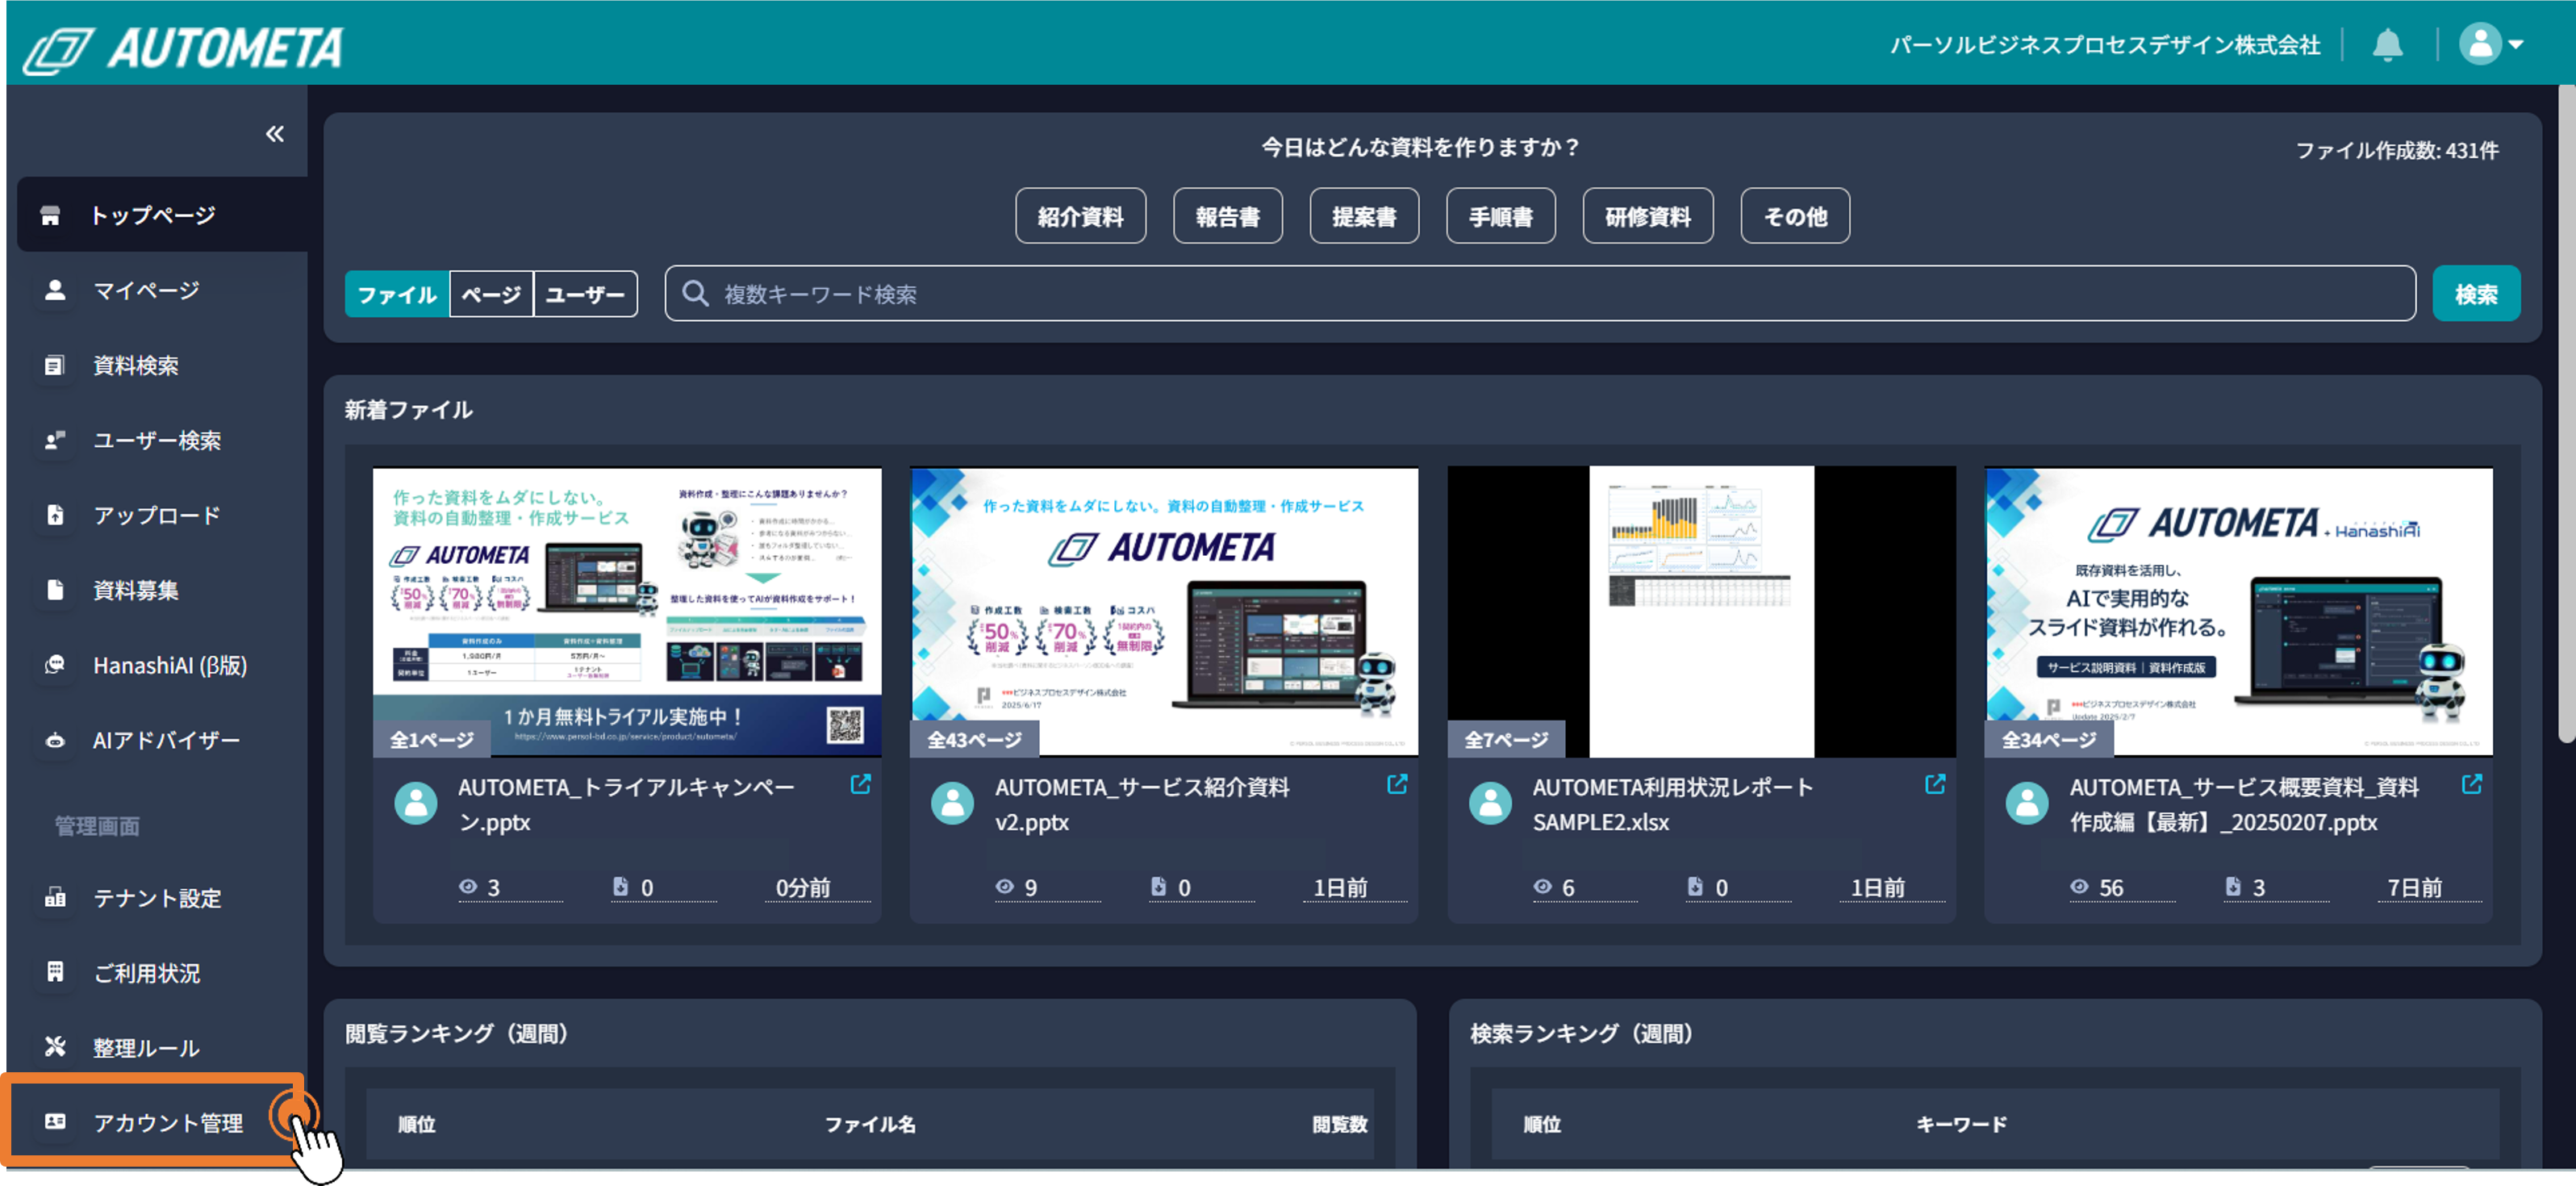Click the magnifier icon in search box

[695, 294]
